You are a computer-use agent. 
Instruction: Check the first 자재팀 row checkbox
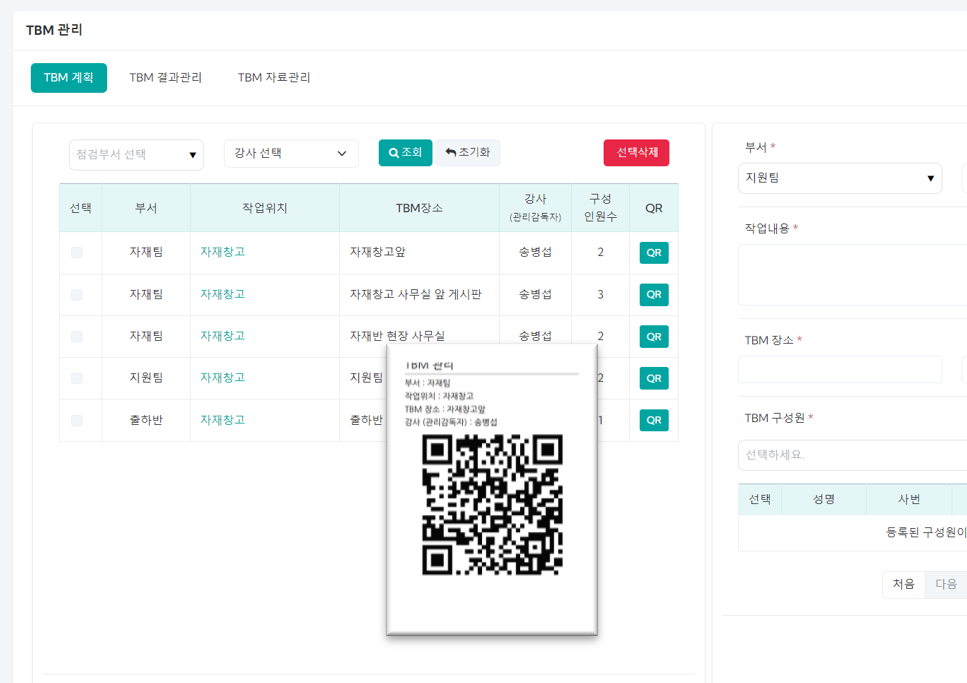[x=77, y=253]
